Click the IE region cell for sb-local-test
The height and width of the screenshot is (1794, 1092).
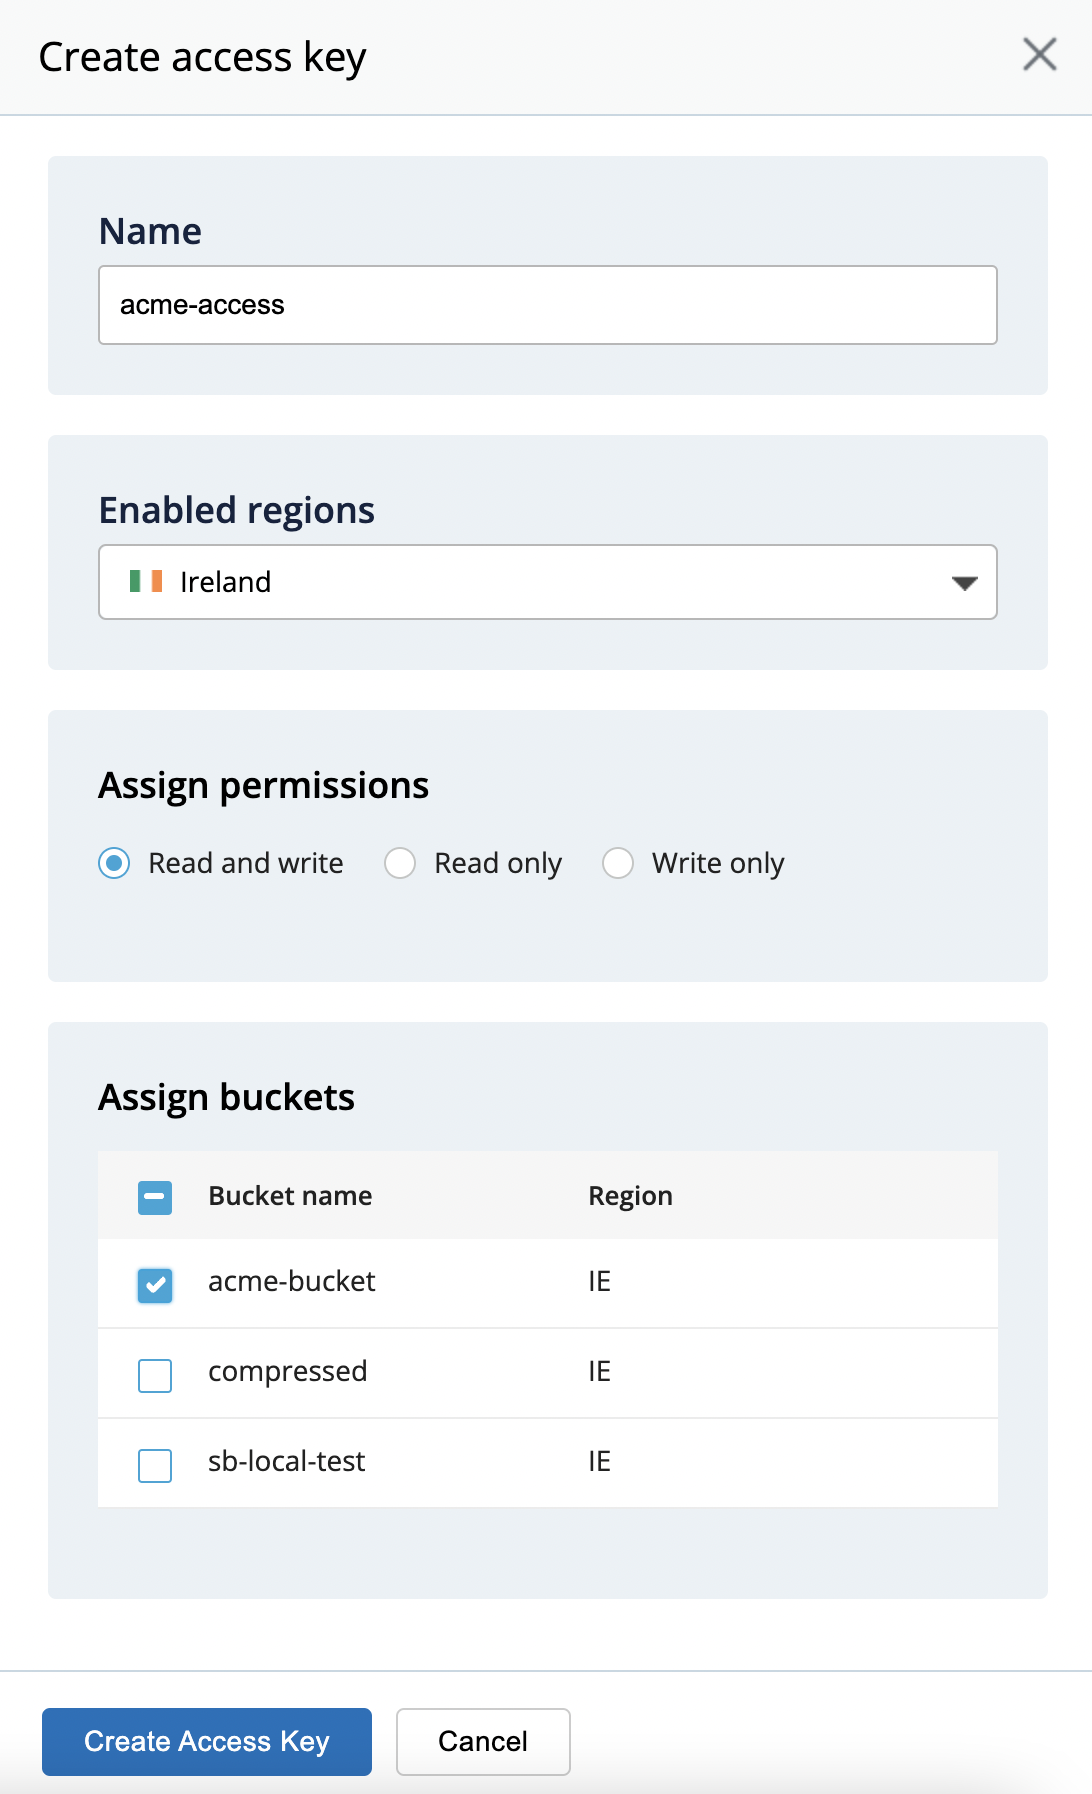pyautogui.click(x=599, y=1461)
